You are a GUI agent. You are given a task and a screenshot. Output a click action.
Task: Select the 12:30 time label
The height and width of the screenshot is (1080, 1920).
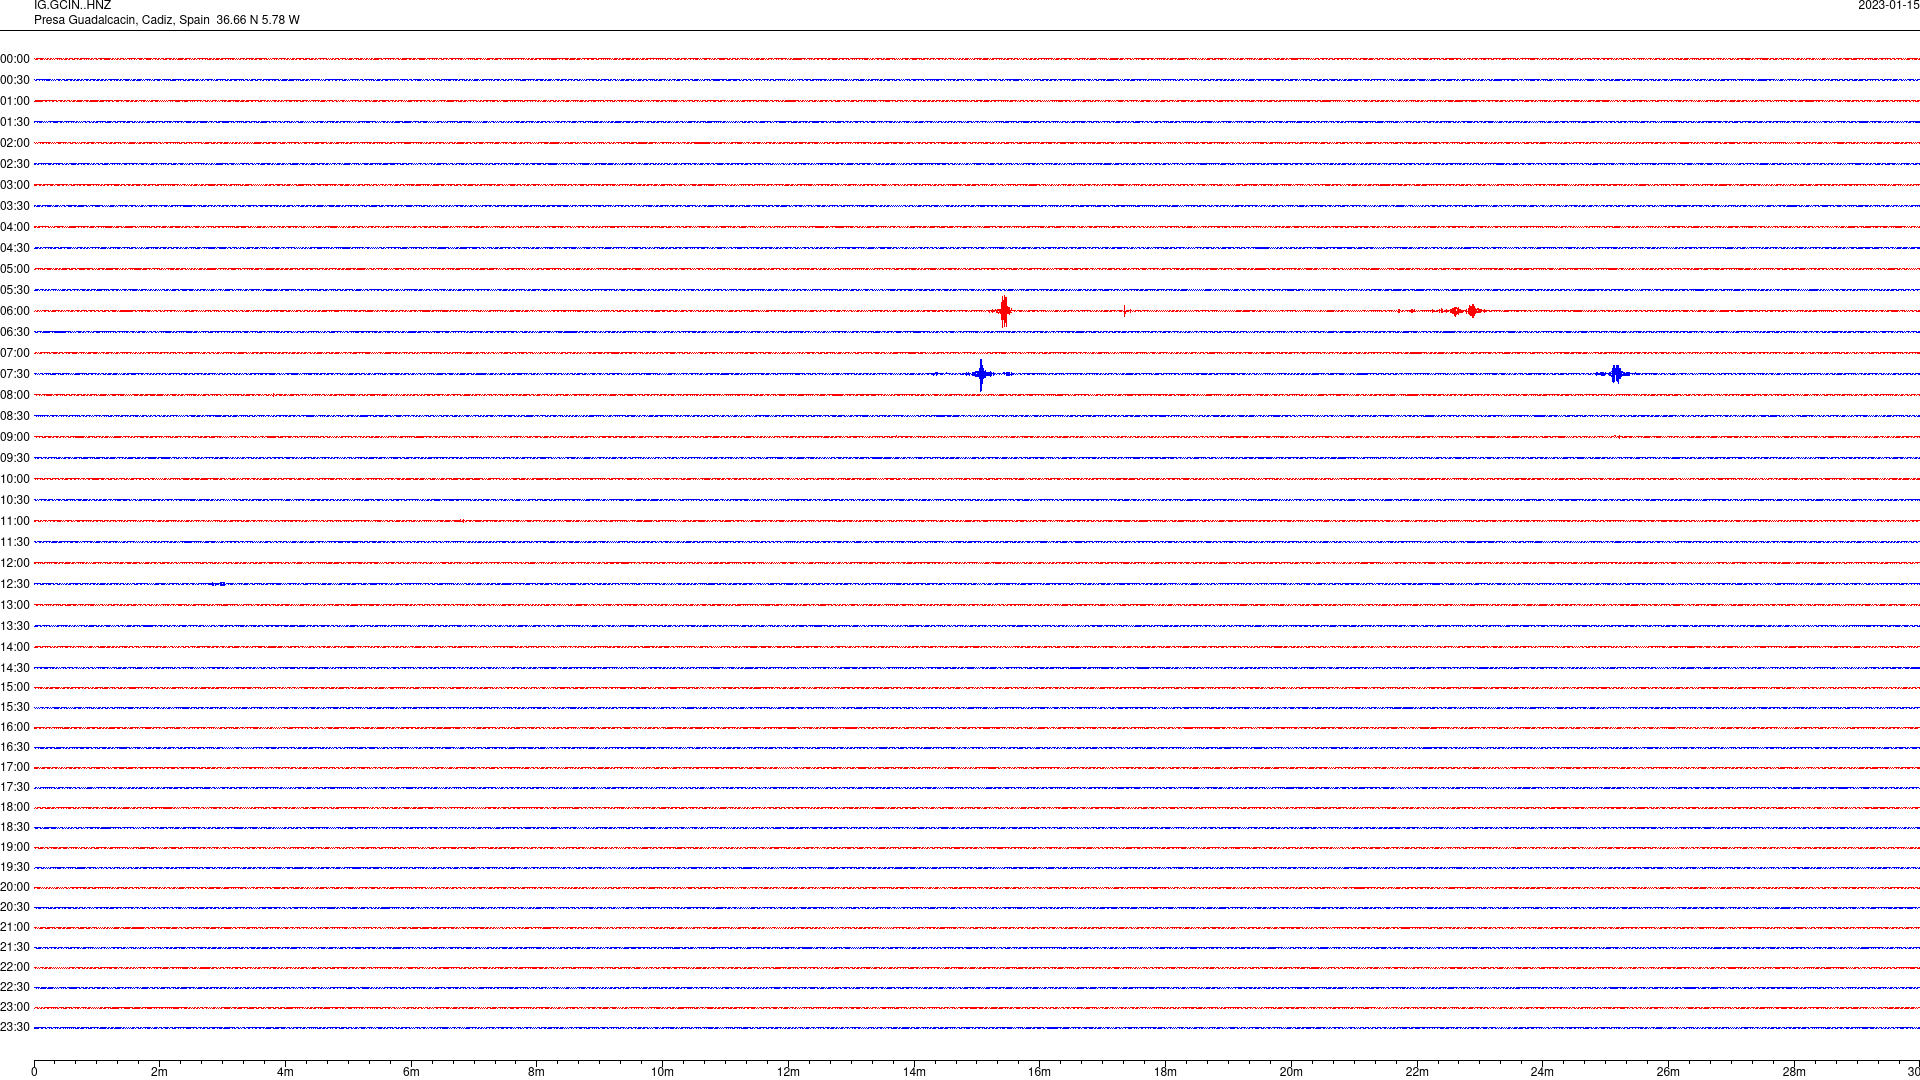15,584
